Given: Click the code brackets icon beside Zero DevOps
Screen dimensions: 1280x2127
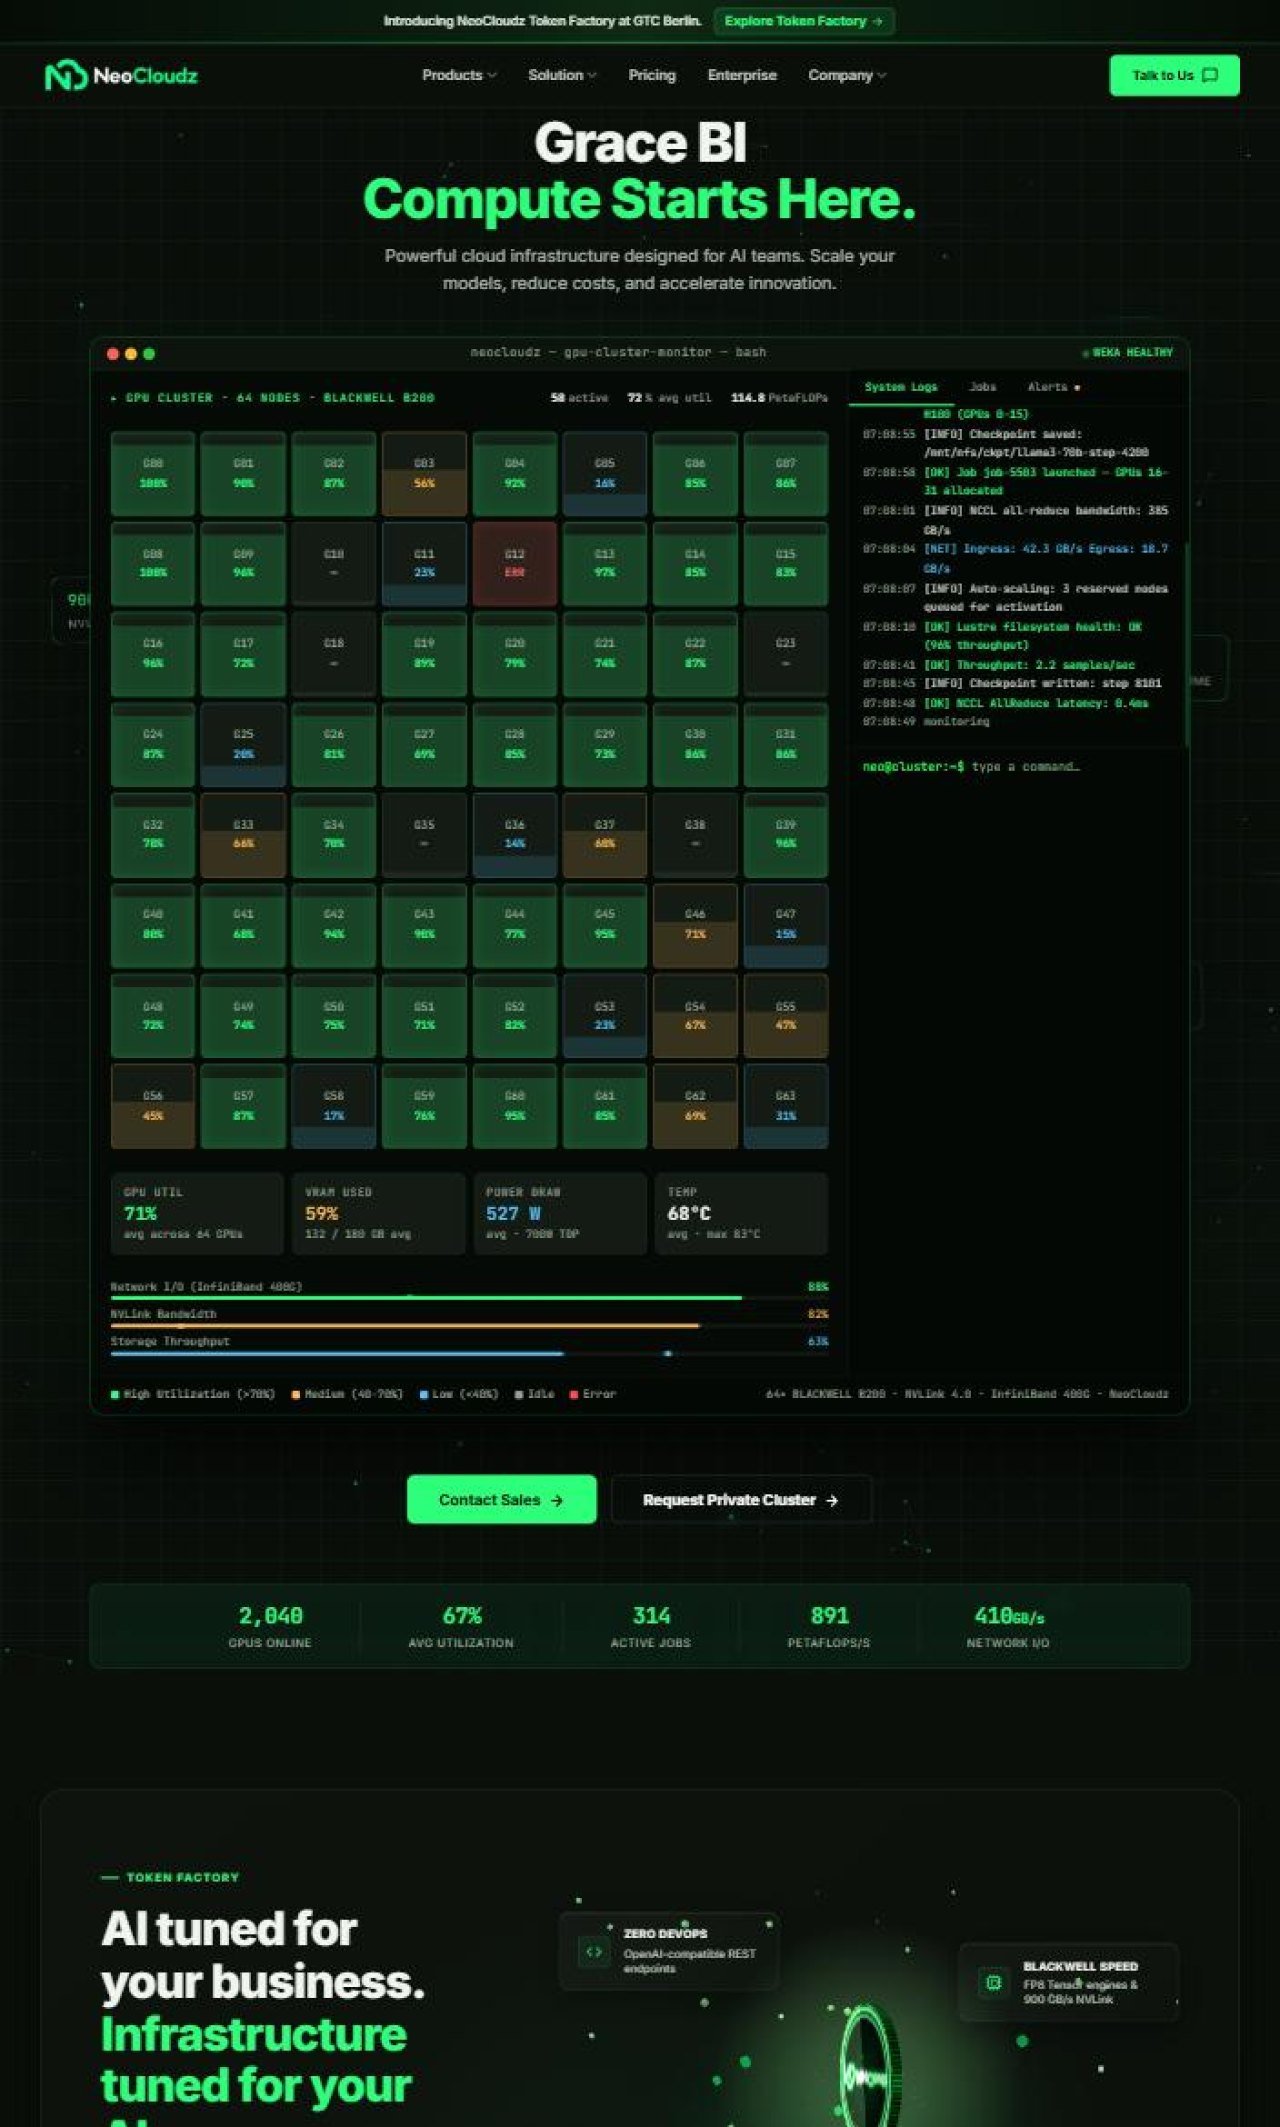Looking at the screenshot, I should pyautogui.click(x=594, y=1951).
